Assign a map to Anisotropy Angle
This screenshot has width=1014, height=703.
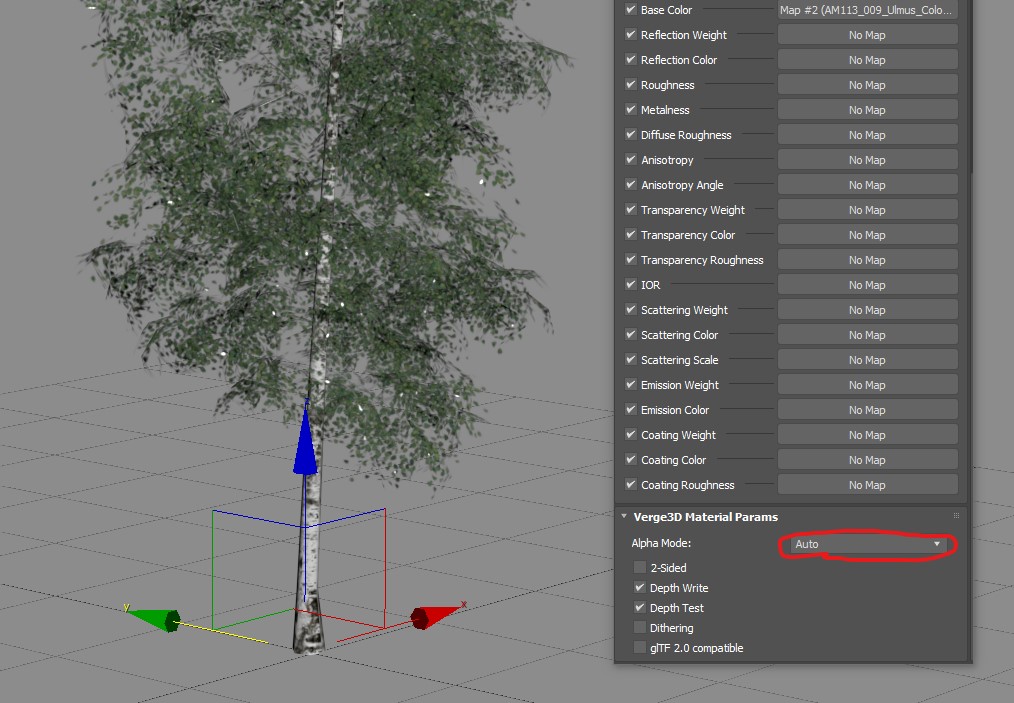pos(867,185)
